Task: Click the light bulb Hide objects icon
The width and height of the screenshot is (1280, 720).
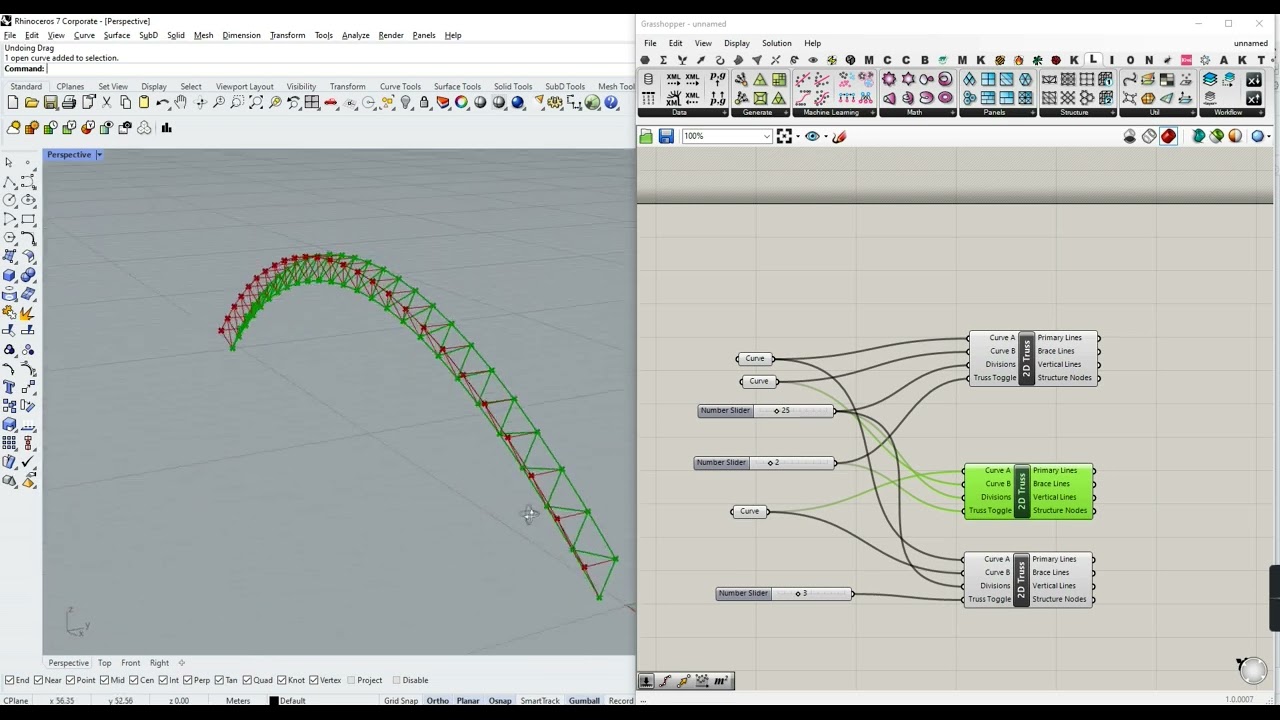Action: (x=406, y=102)
